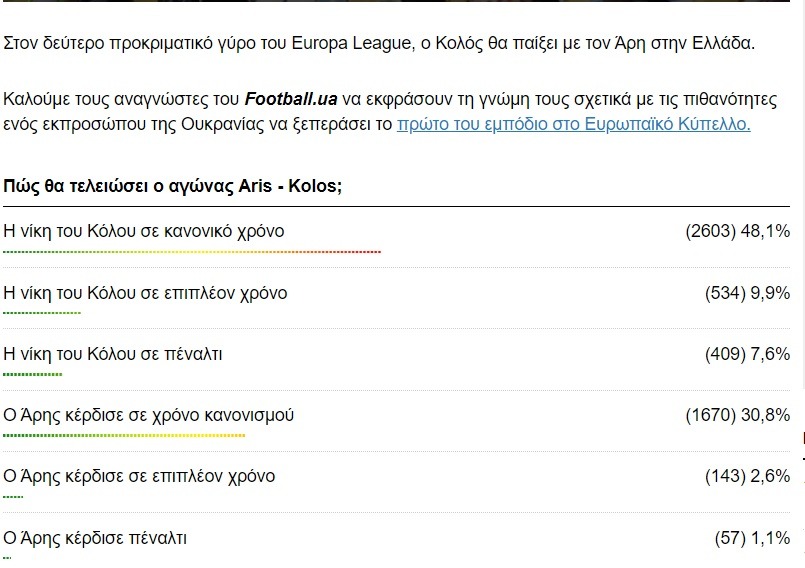Open the 'πρώτο του εμπόδιο στο Ευρωπαϊκό Κύπελλο' link
Viewport: 805px width, 568px height.
pyautogui.click(x=573, y=125)
